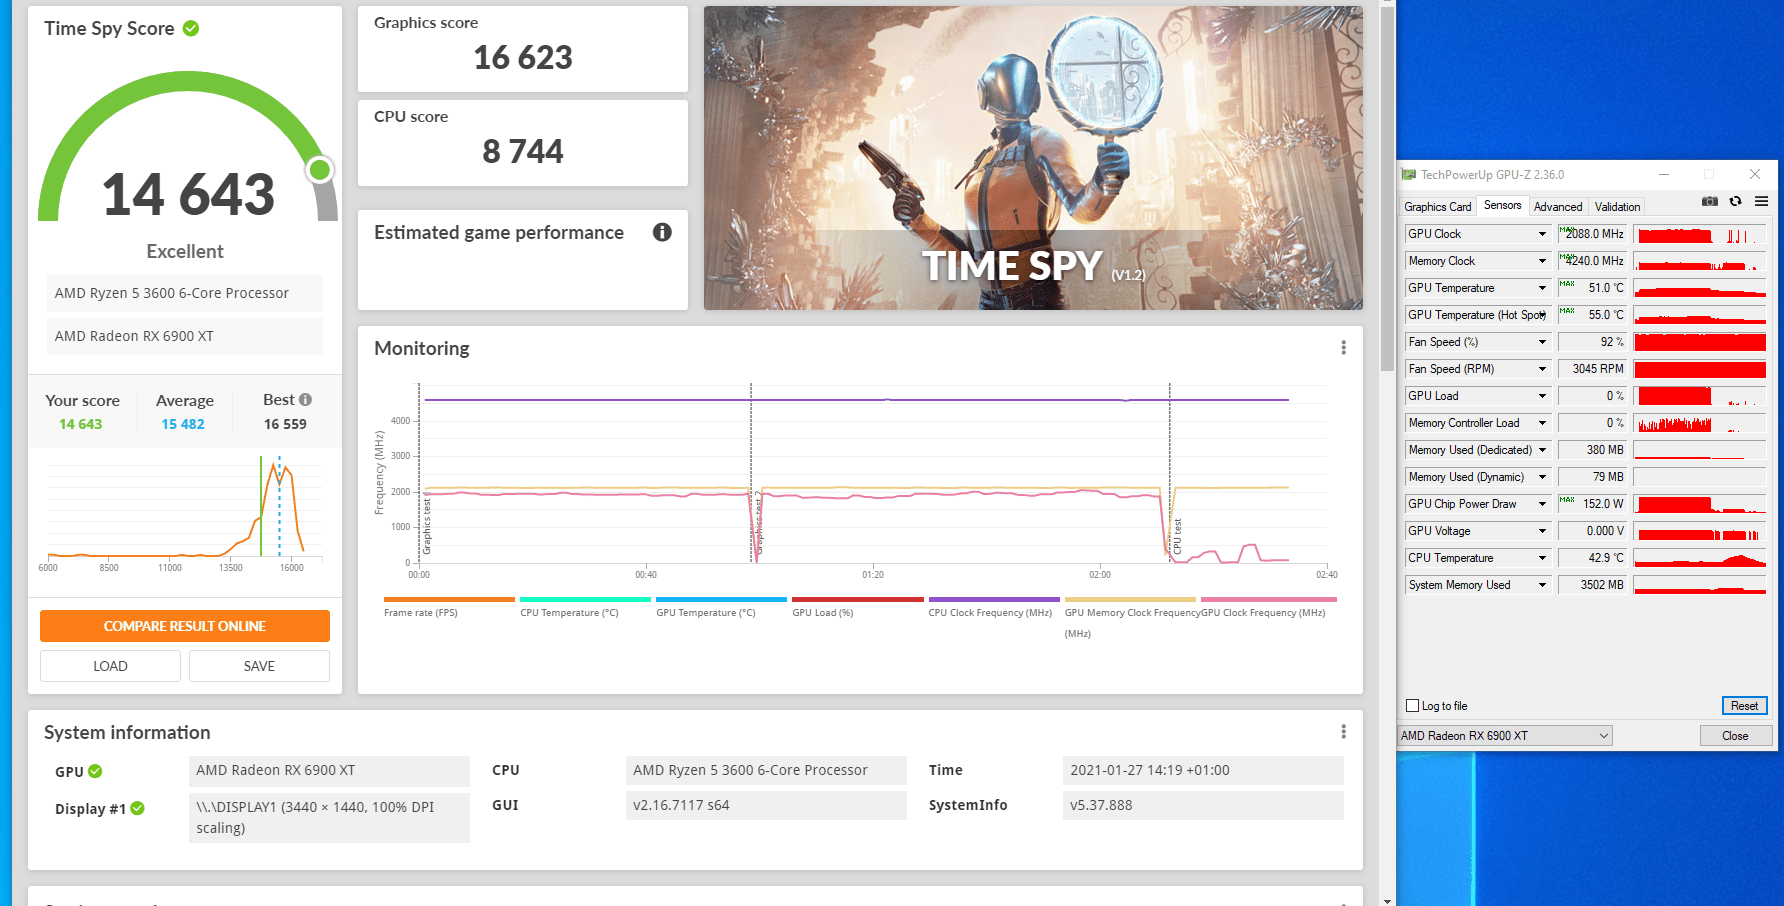Toggle GPU Clock Frequency (MHz) legend series

[x=1268, y=606]
